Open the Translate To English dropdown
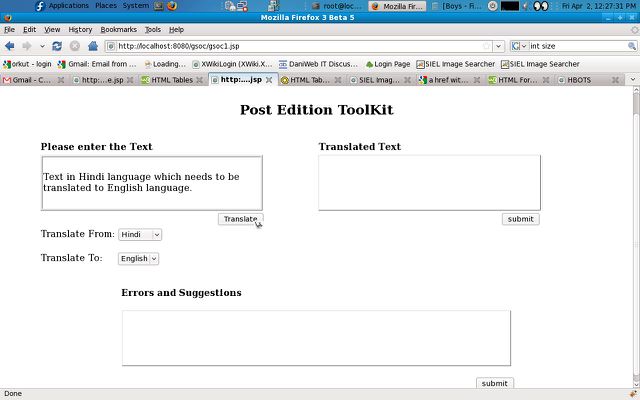Screen dimensions: 640x400 [138, 258]
